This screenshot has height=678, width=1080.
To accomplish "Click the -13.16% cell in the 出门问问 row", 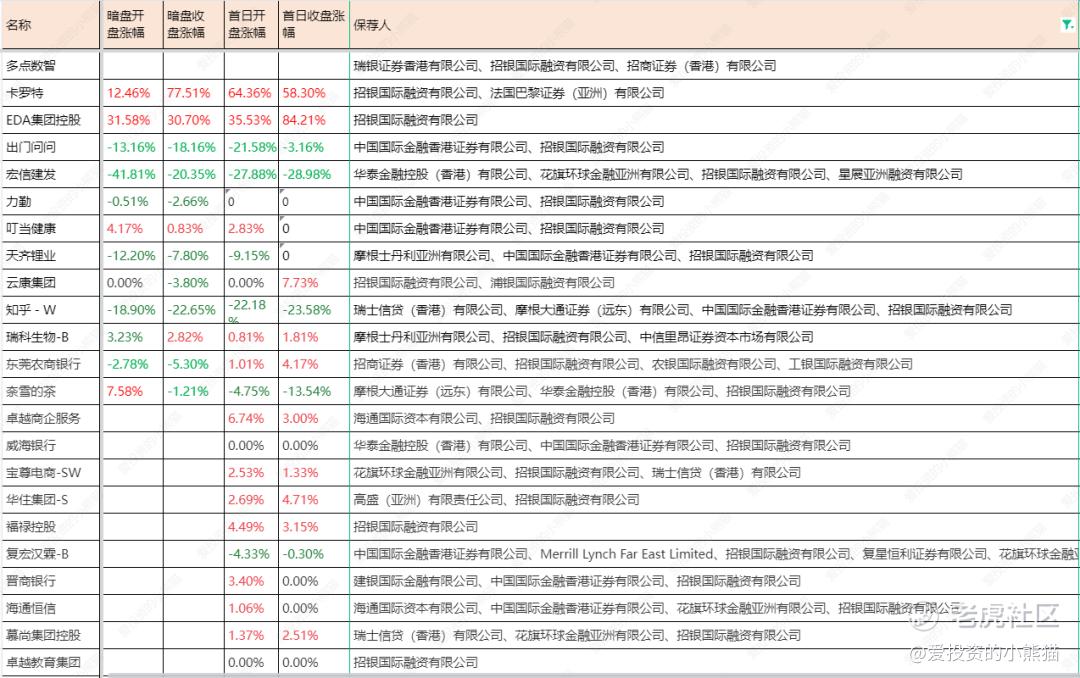I will coord(132,147).
